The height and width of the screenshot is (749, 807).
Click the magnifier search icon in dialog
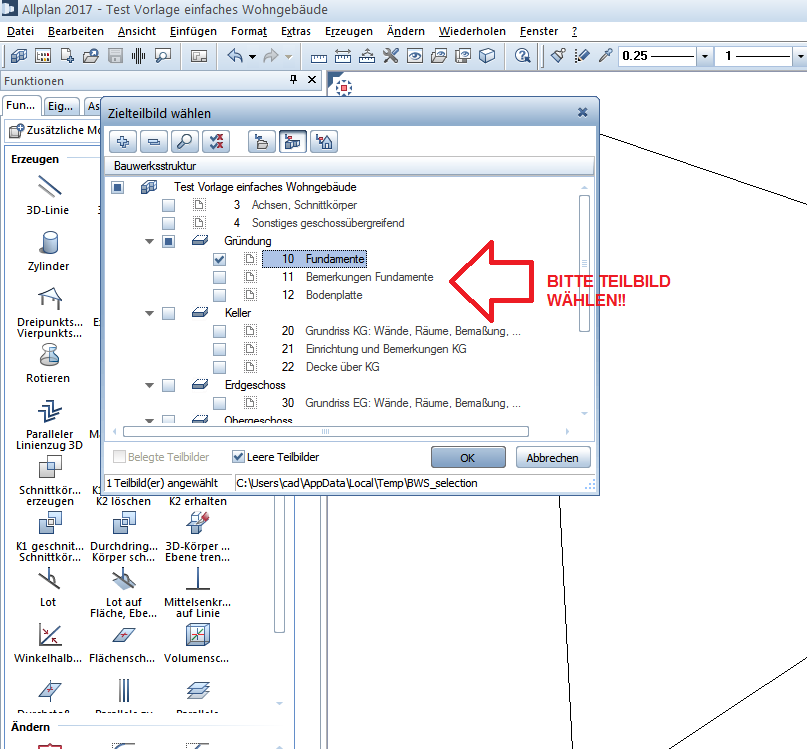(185, 142)
